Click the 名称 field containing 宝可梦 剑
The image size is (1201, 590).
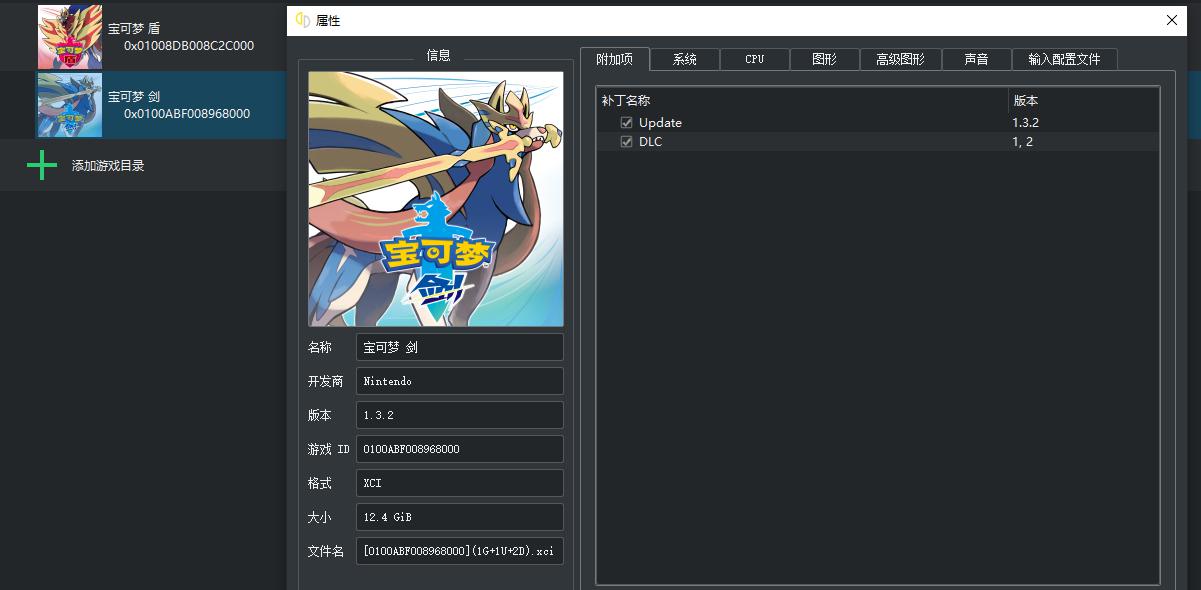(460, 347)
